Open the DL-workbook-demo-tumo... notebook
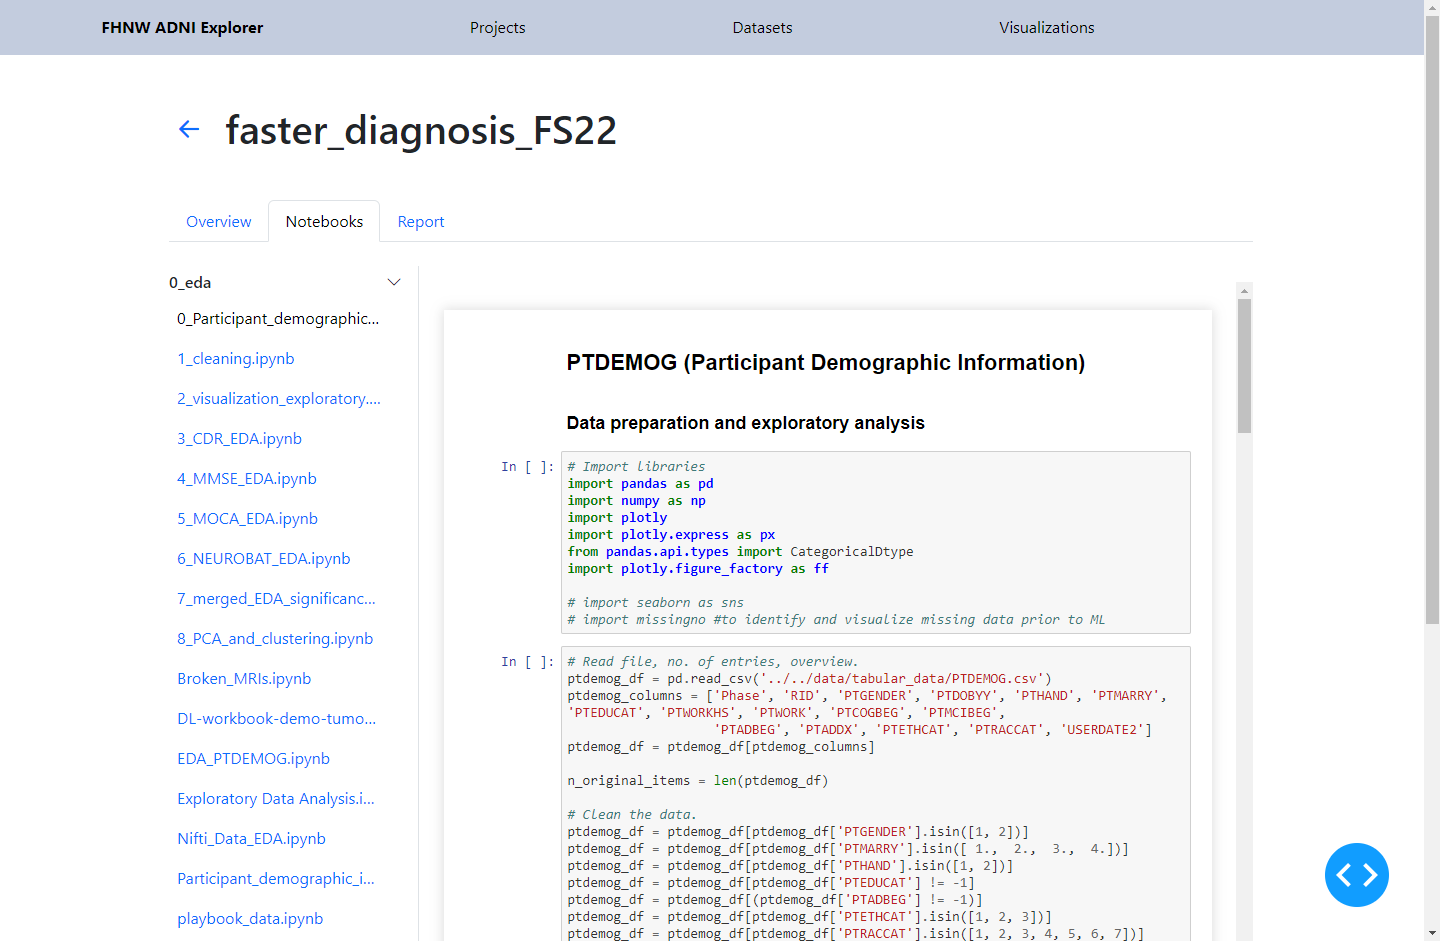 [277, 718]
